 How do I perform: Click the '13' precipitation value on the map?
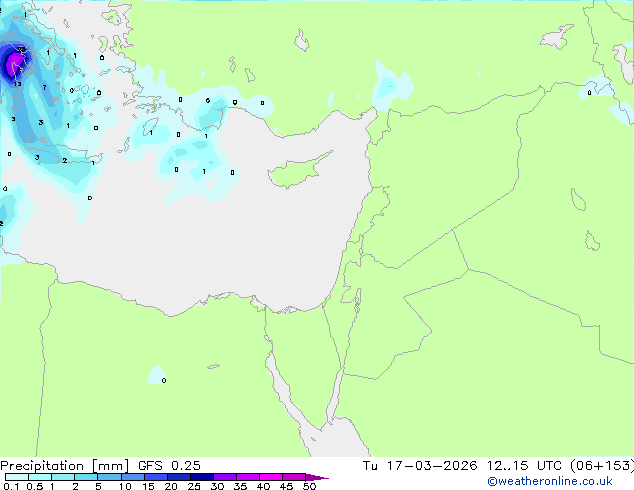17,84
